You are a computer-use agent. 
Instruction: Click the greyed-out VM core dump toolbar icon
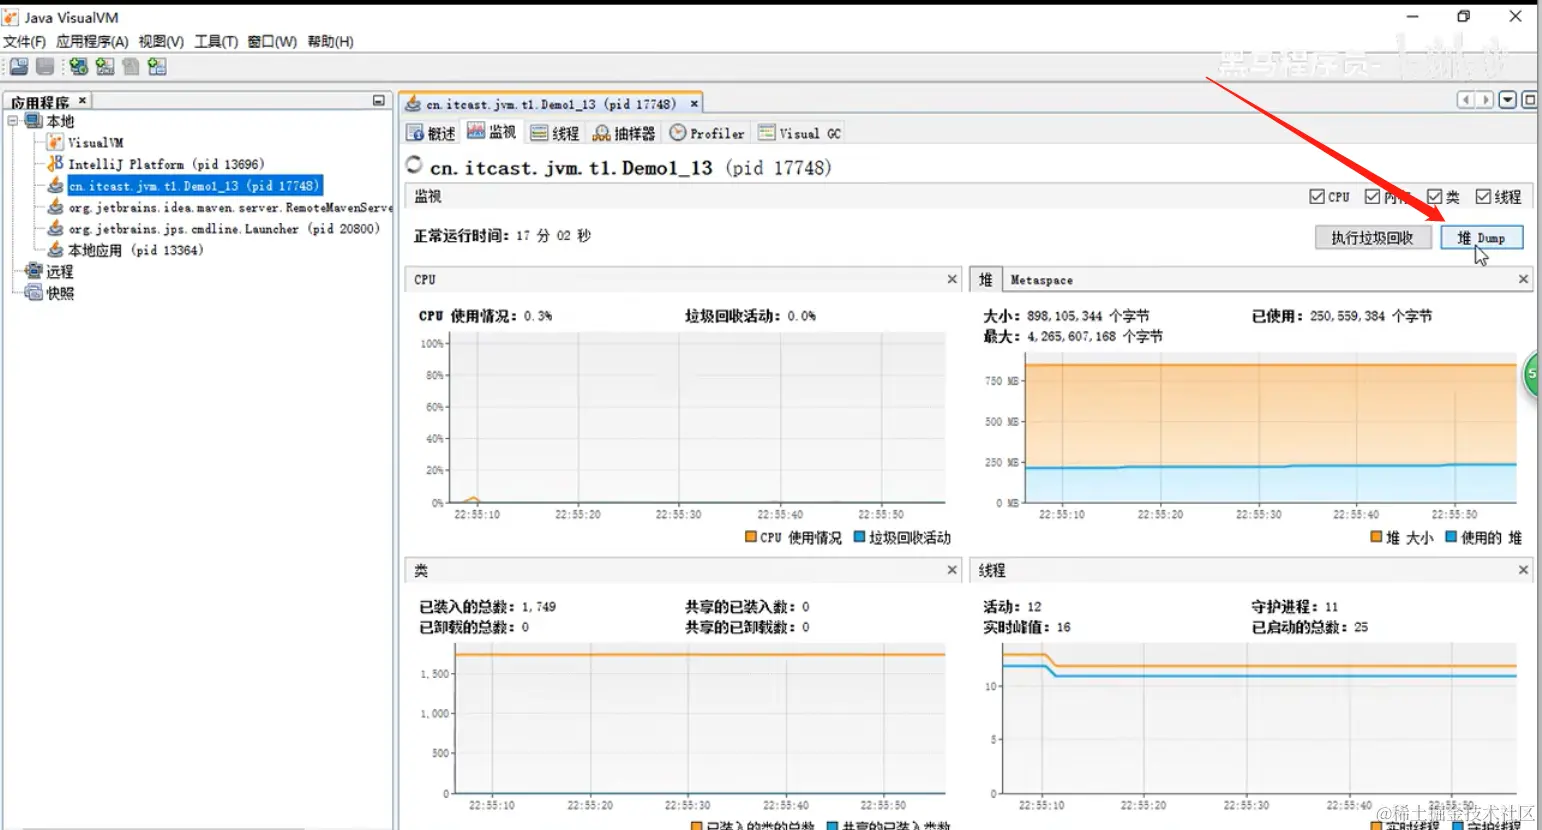(x=131, y=67)
